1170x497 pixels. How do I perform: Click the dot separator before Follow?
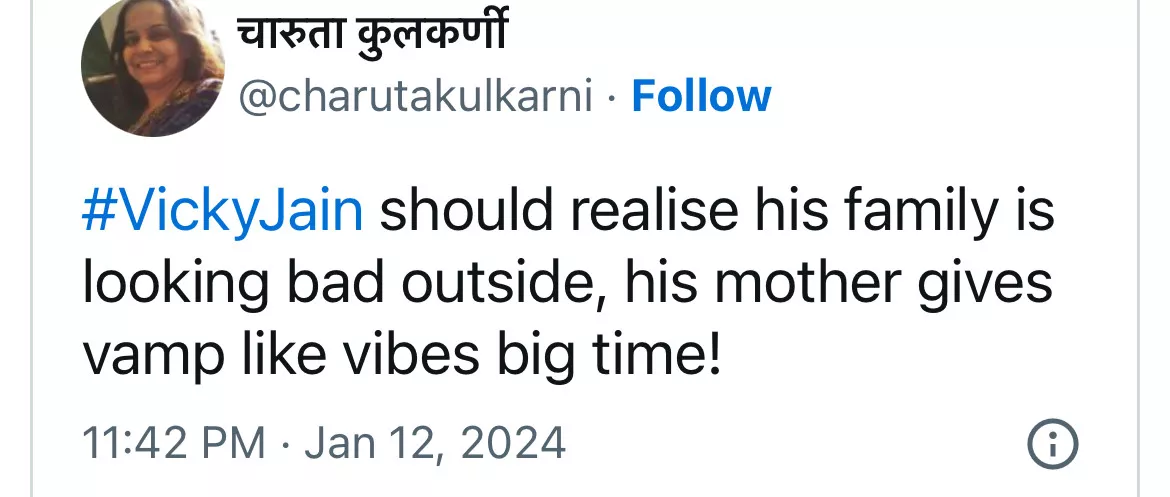point(612,97)
